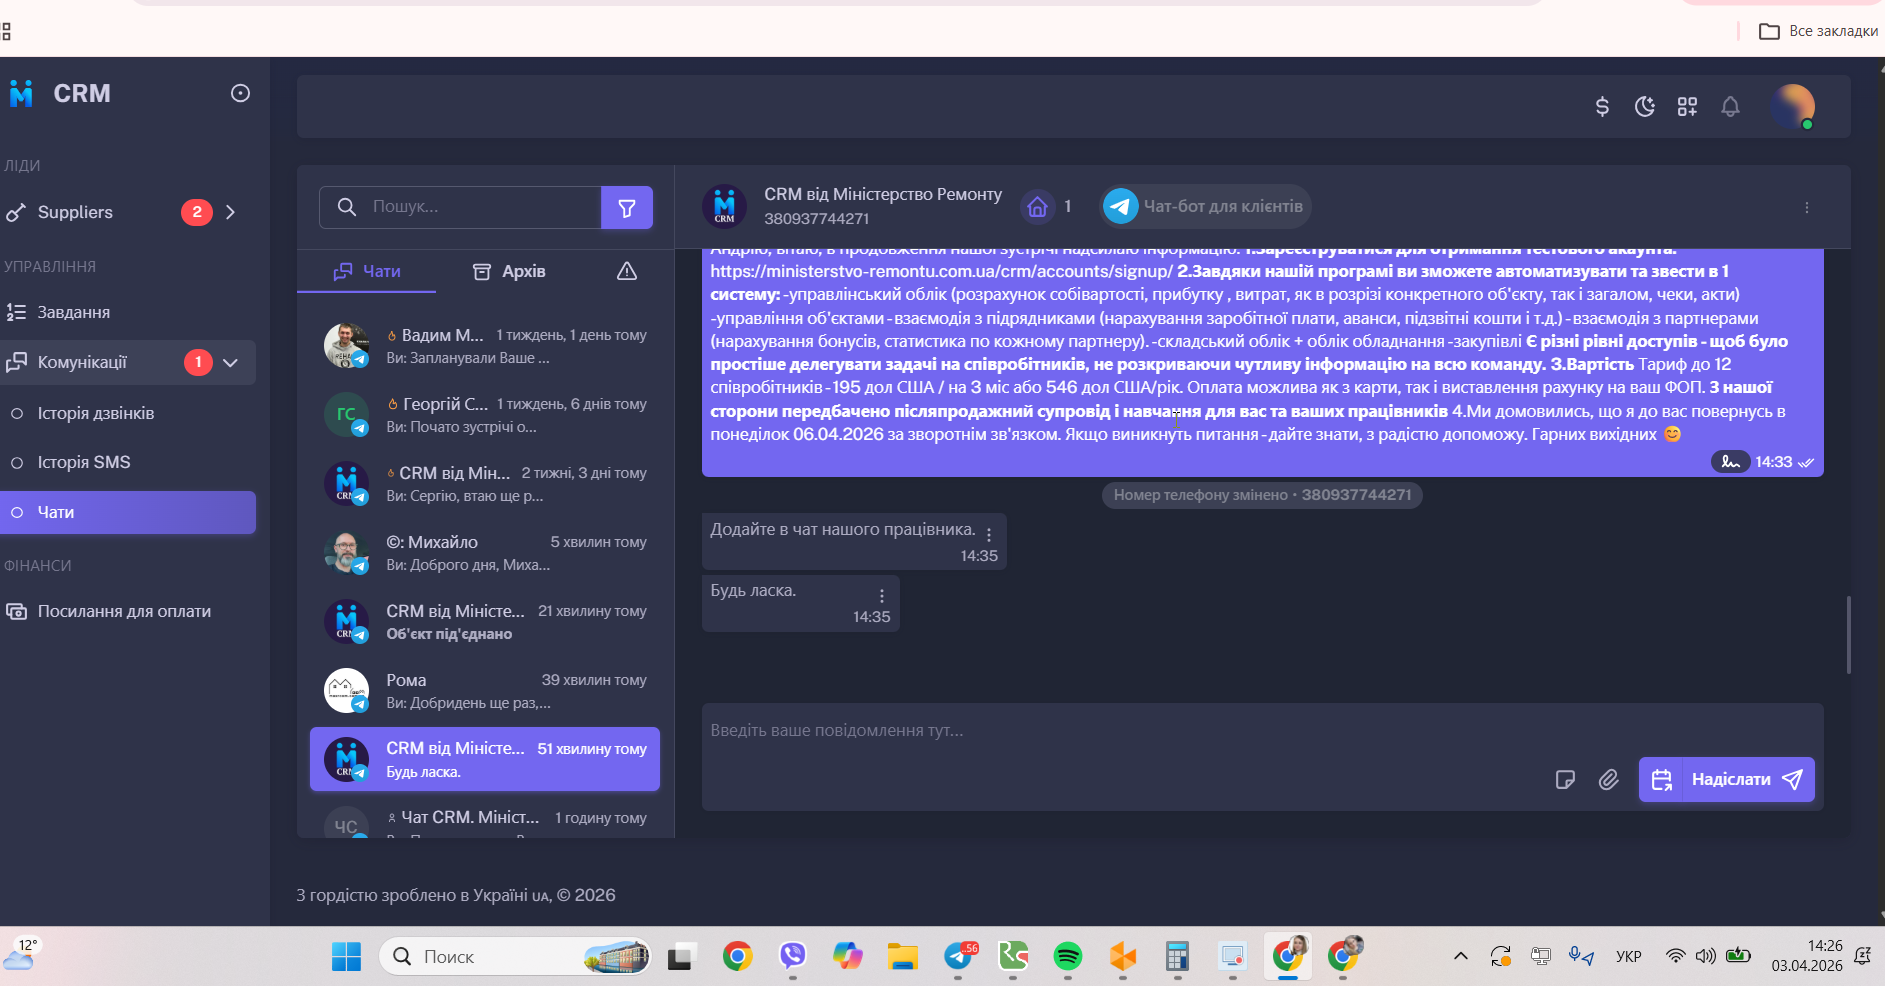Open chat header three-dot options menu
The height and width of the screenshot is (986, 1885).
[x=1807, y=207]
